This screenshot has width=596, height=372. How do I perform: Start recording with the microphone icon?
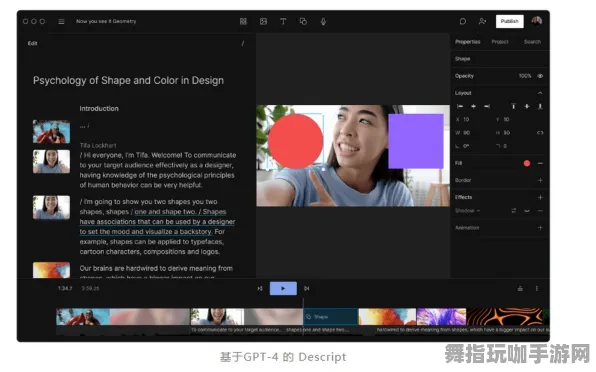(x=323, y=21)
